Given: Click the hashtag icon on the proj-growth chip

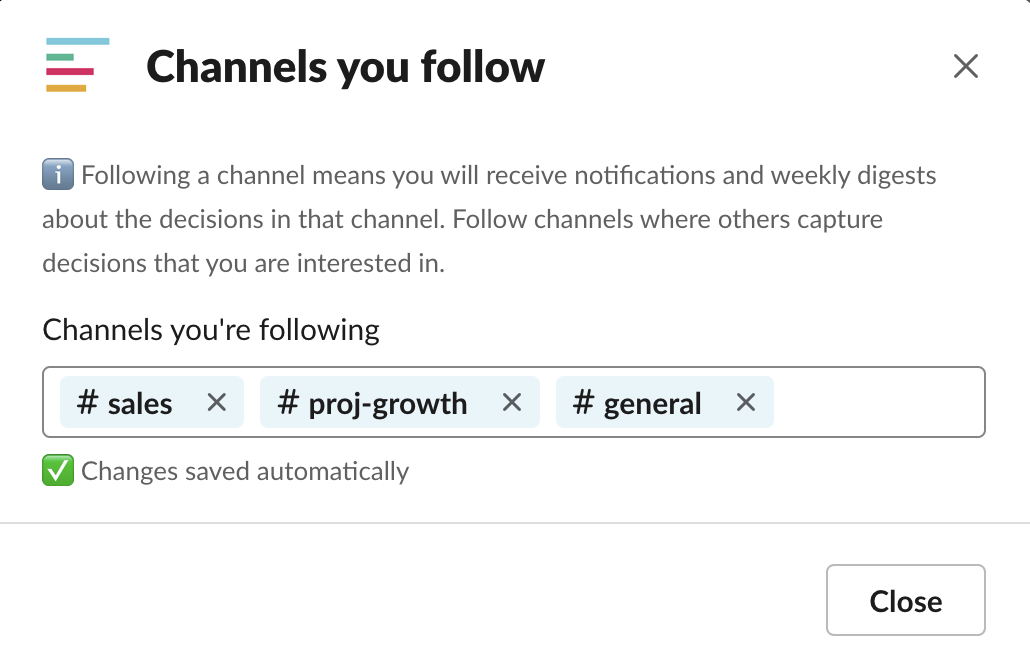Looking at the screenshot, I should click(290, 403).
